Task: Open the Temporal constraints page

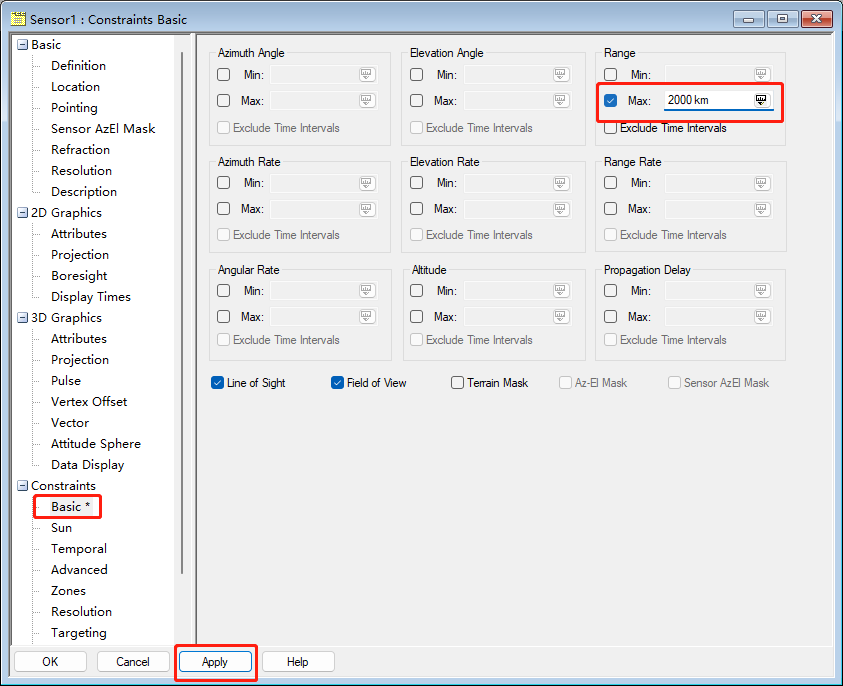Action: pos(79,549)
